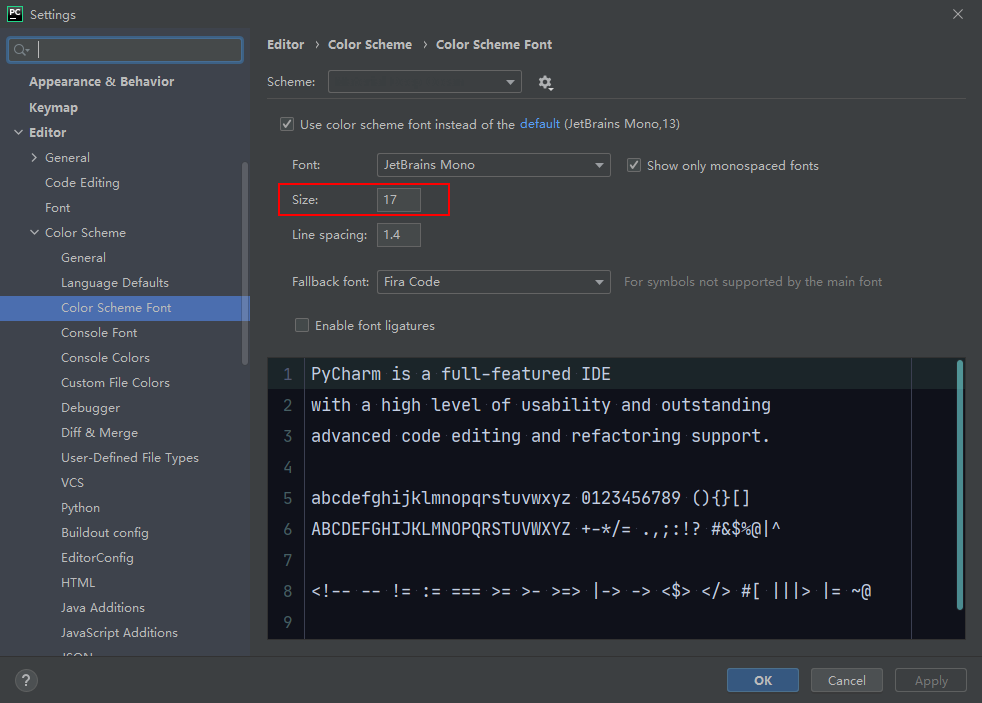Click preview line 'ABCDEFGHIJKLMNOPQRSTUVWXYZ'
The image size is (982, 703).
pos(545,529)
